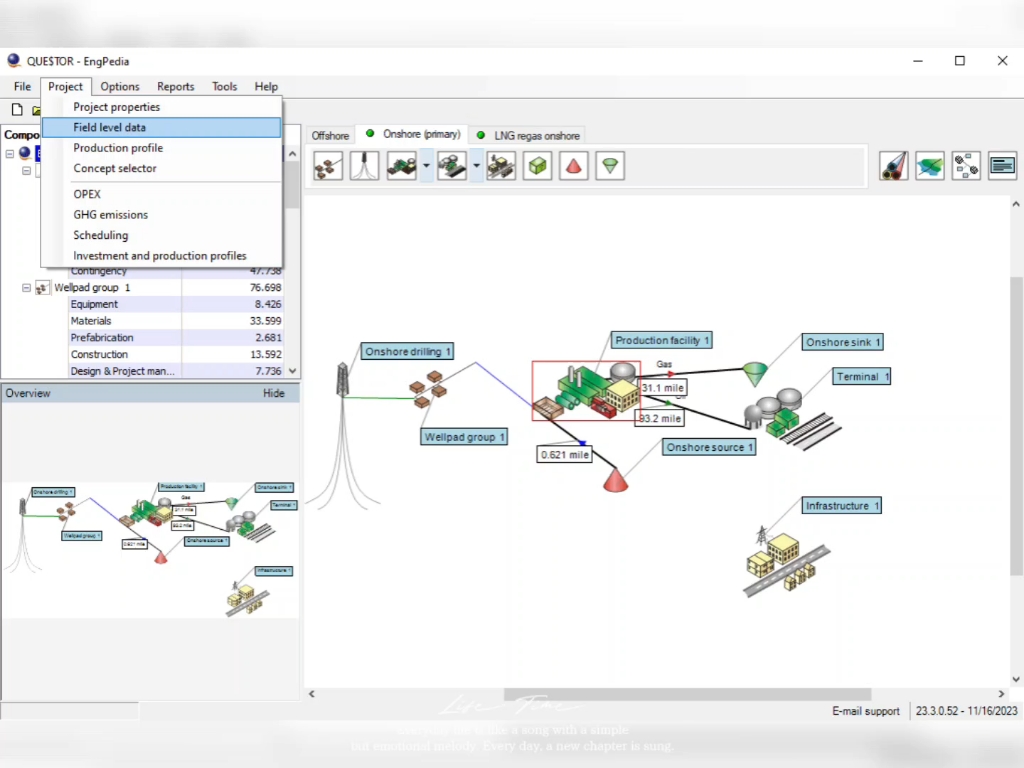Choose GHG emissions menu item
Viewport: 1024px width, 768px height.
162,214
